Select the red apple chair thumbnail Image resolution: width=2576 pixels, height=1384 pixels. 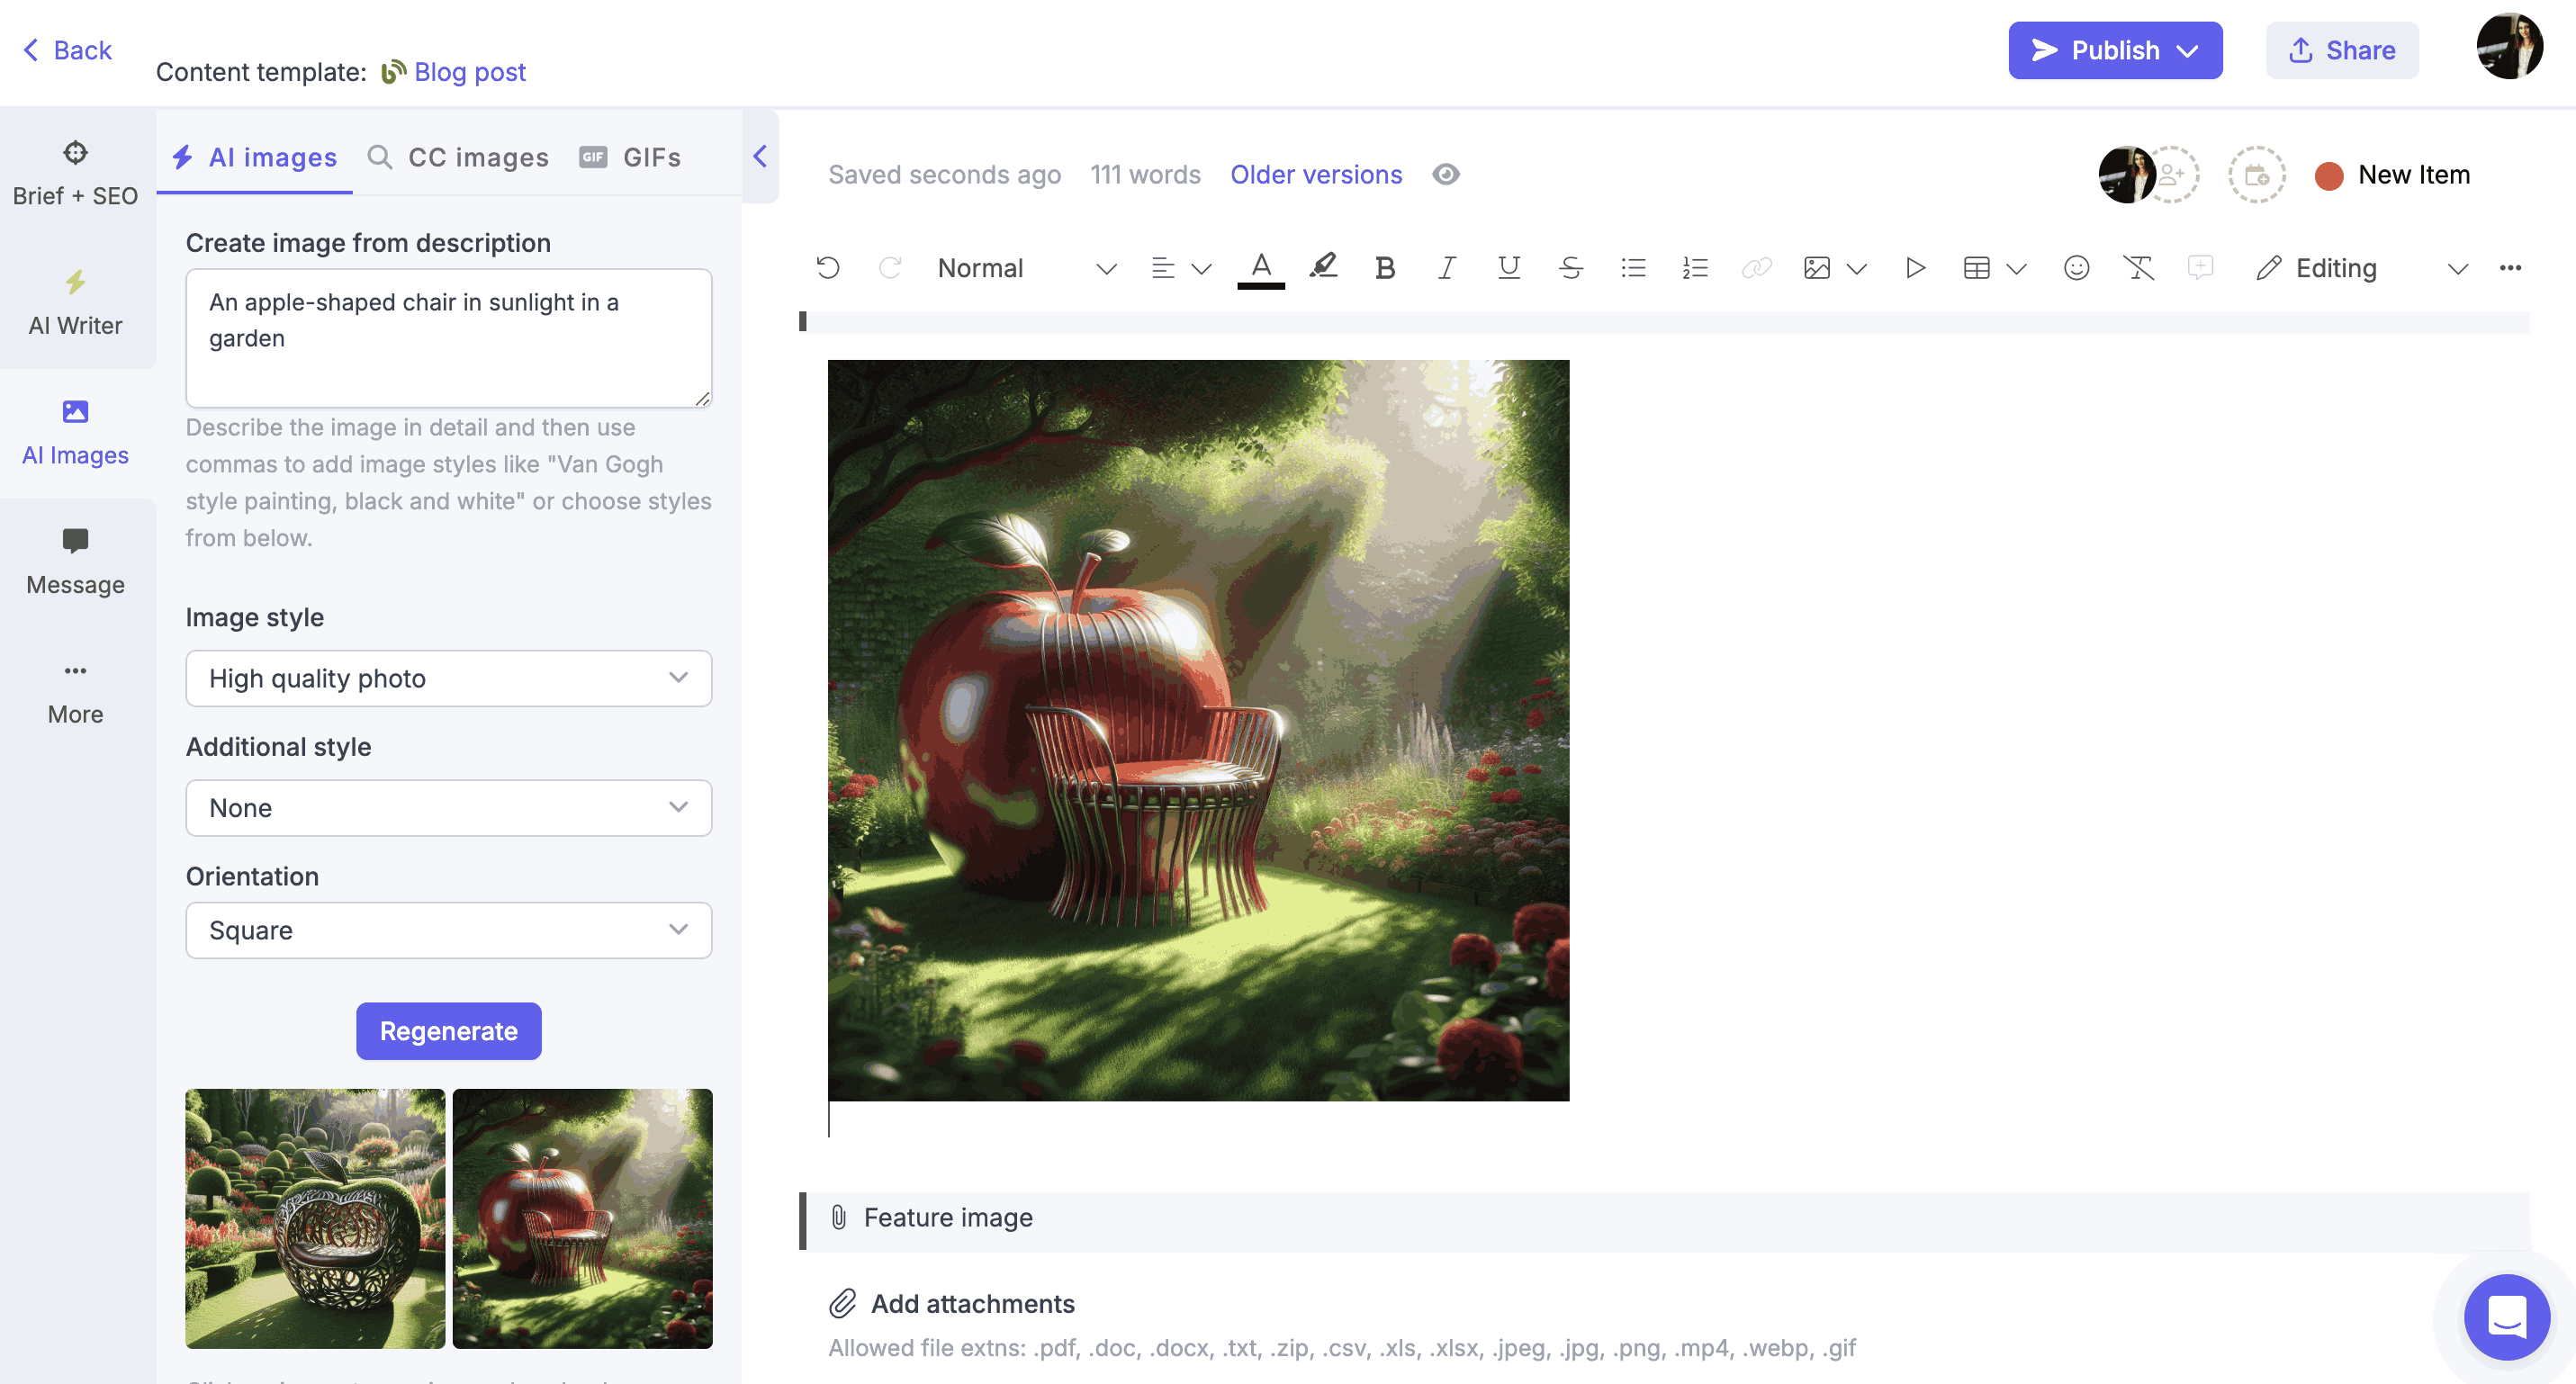click(583, 1218)
